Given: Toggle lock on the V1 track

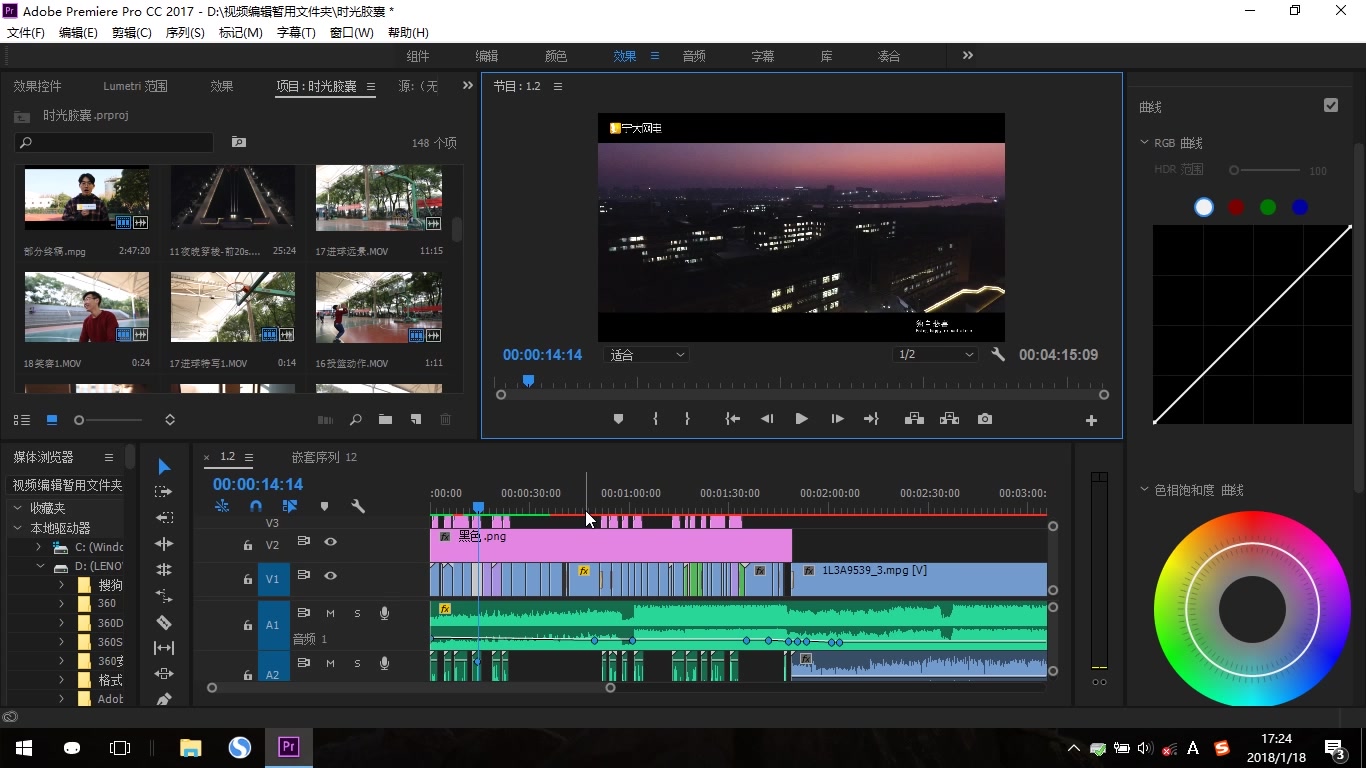Looking at the screenshot, I should click(248, 579).
